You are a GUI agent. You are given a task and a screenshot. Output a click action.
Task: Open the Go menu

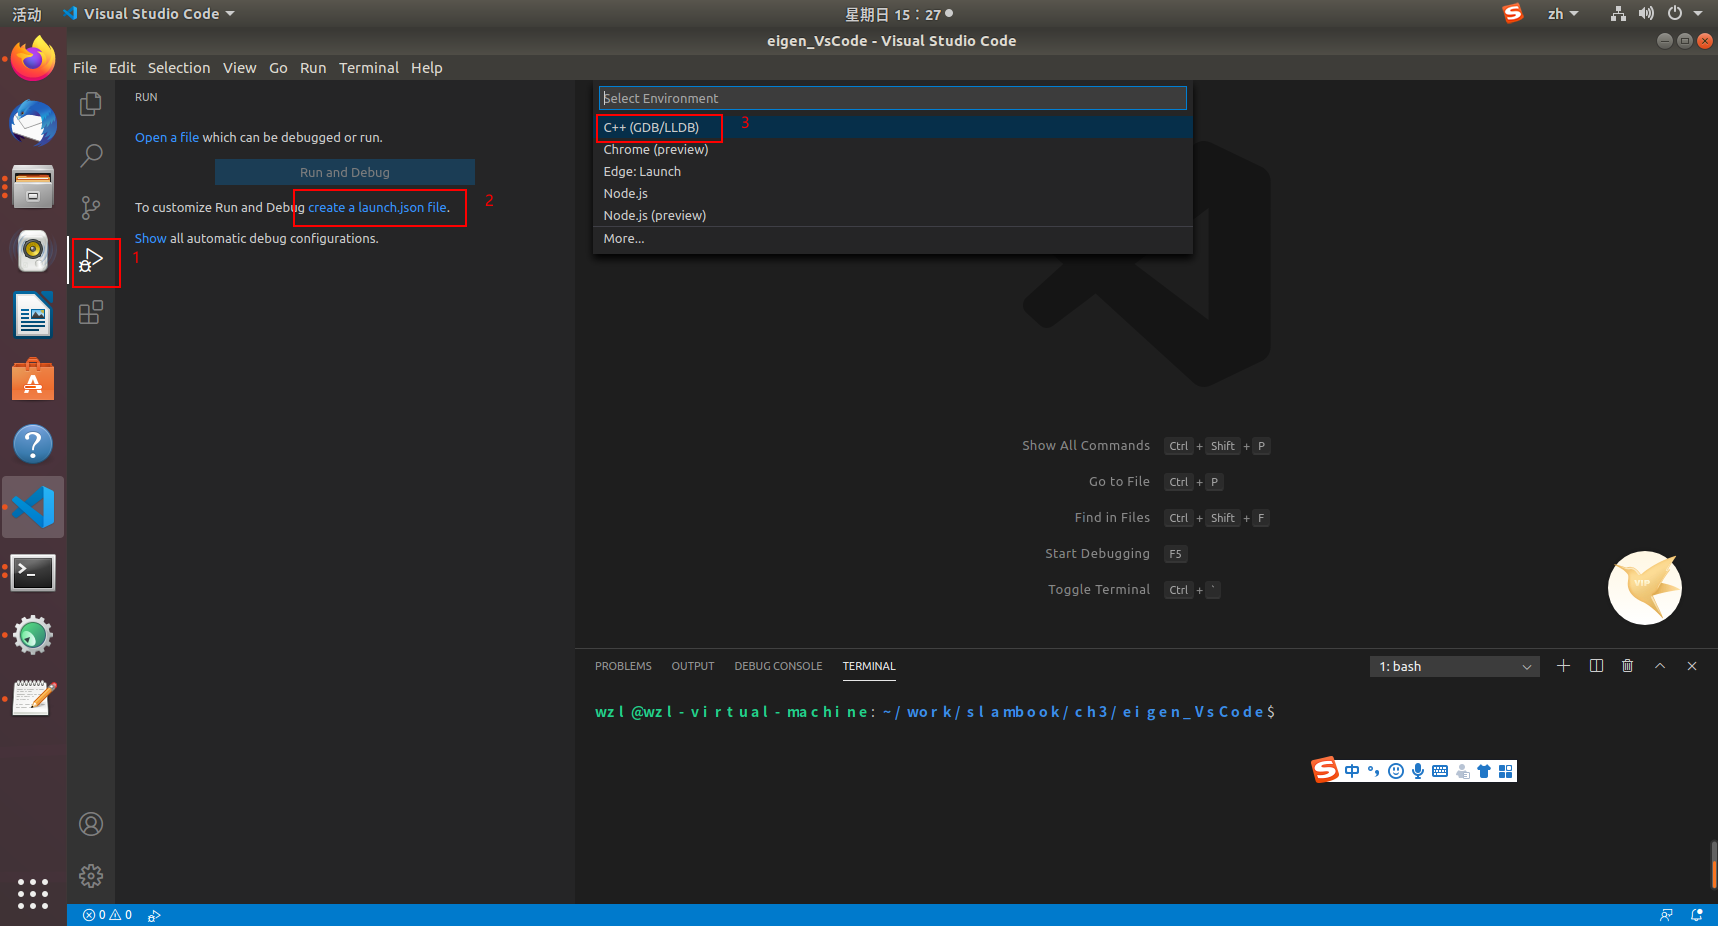[278, 68]
